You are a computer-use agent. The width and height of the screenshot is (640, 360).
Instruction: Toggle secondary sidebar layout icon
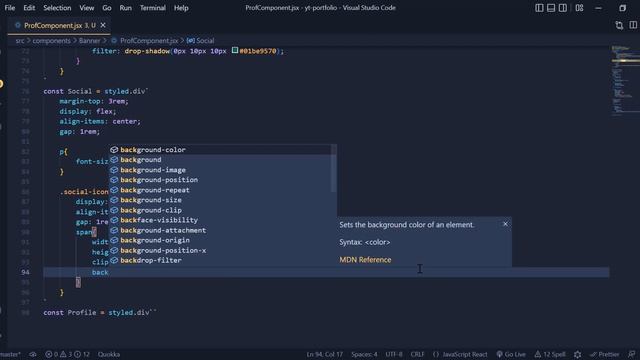562,8
